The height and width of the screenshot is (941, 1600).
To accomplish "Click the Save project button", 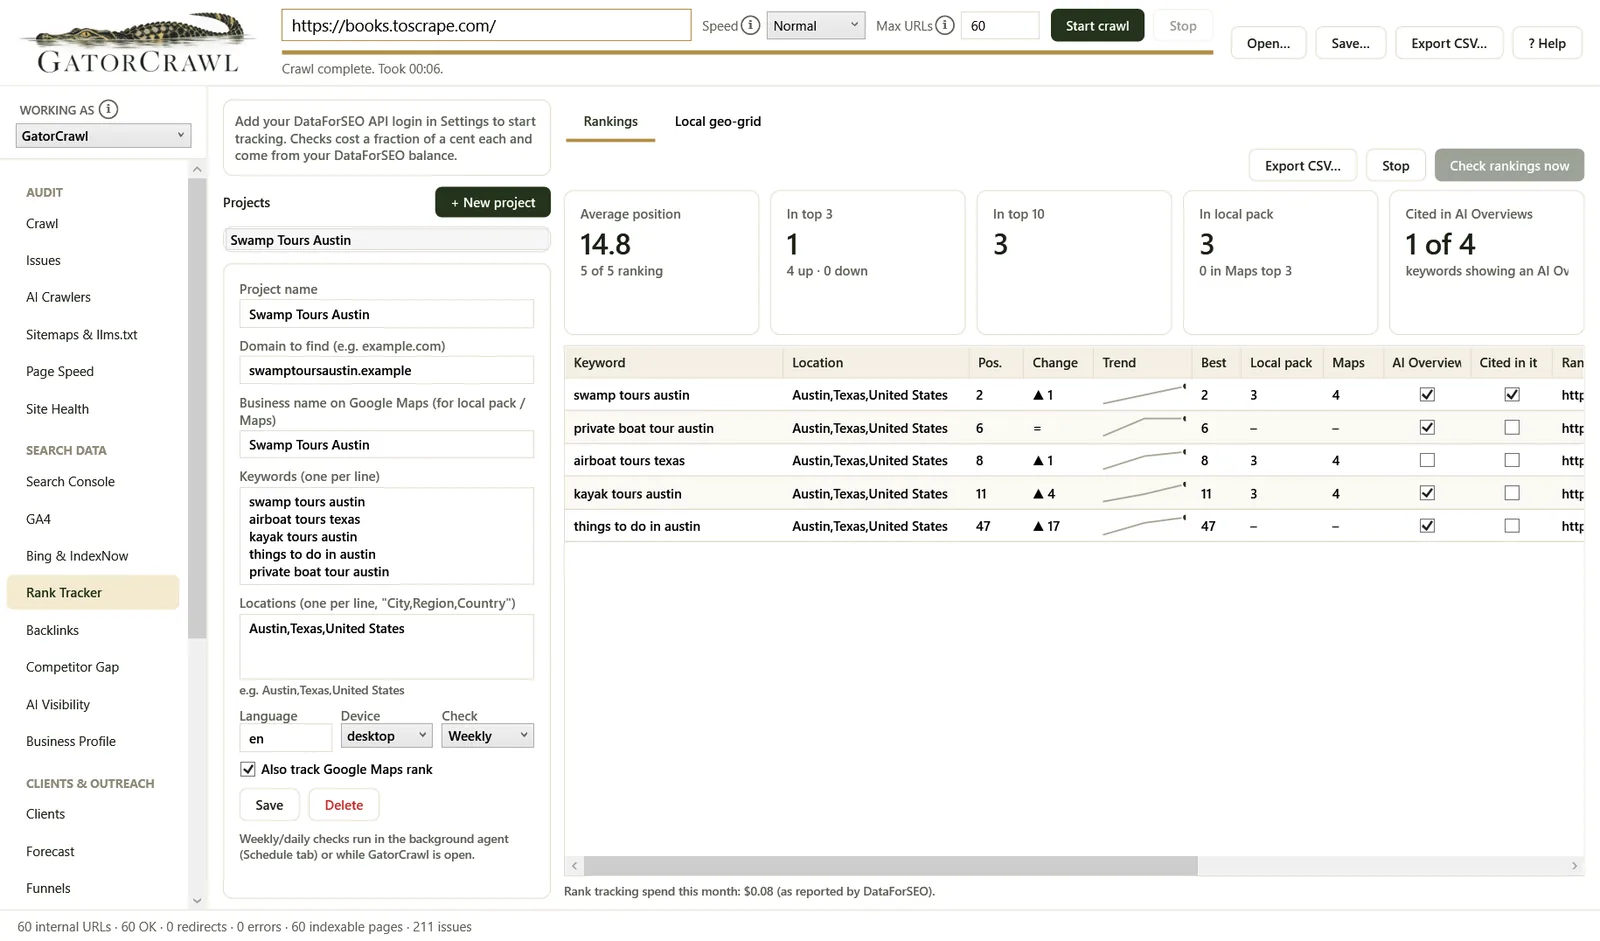I will point(270,806).
